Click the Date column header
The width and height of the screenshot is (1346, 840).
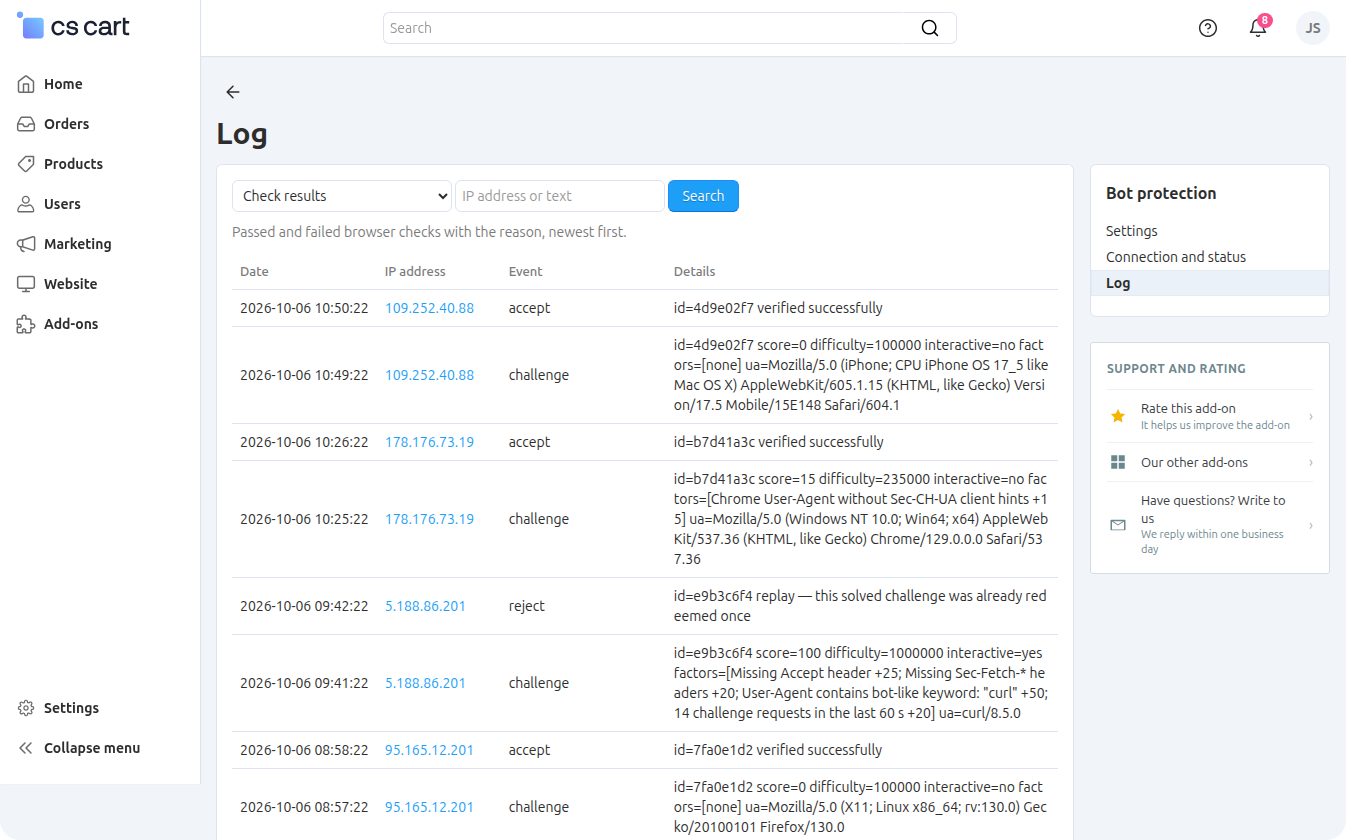[254, 271]
